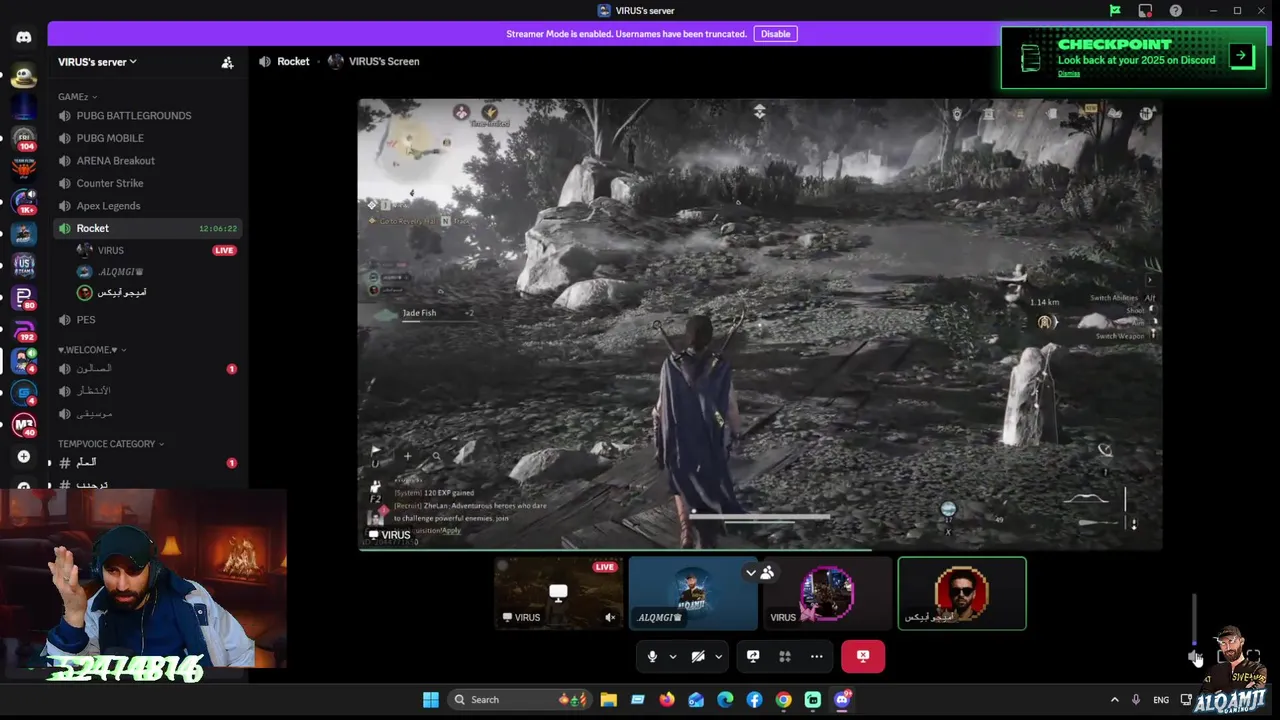Open more options ellipsis in call controls

point(817,656)
